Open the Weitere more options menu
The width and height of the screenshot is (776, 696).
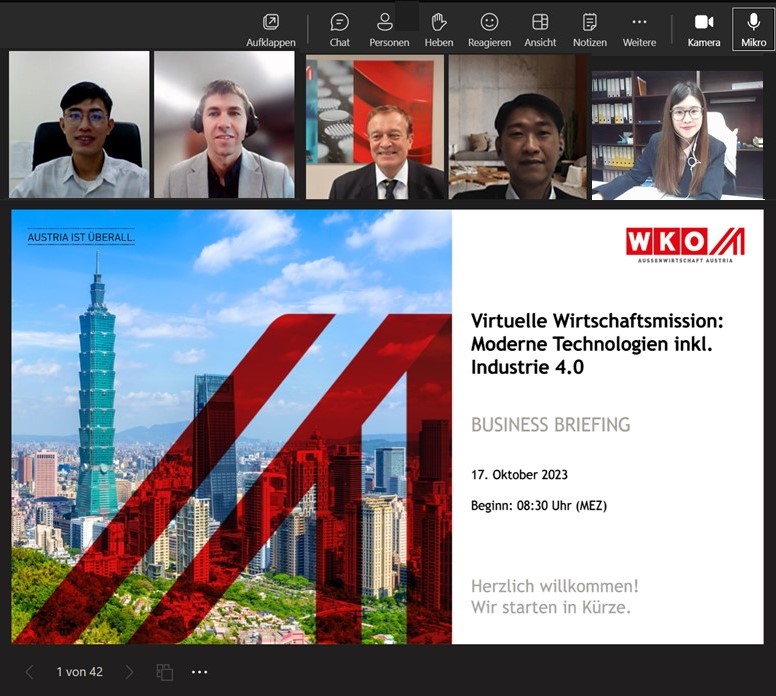[x=639, y=30]
